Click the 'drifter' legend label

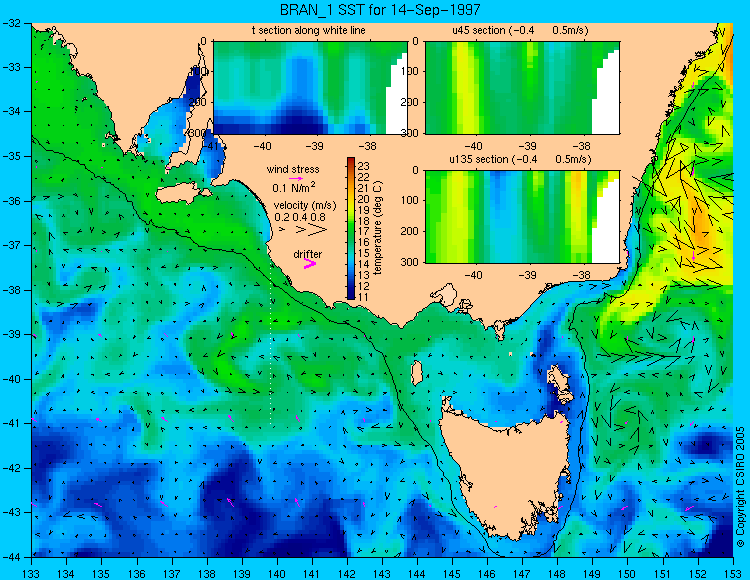tap(308, 254)
